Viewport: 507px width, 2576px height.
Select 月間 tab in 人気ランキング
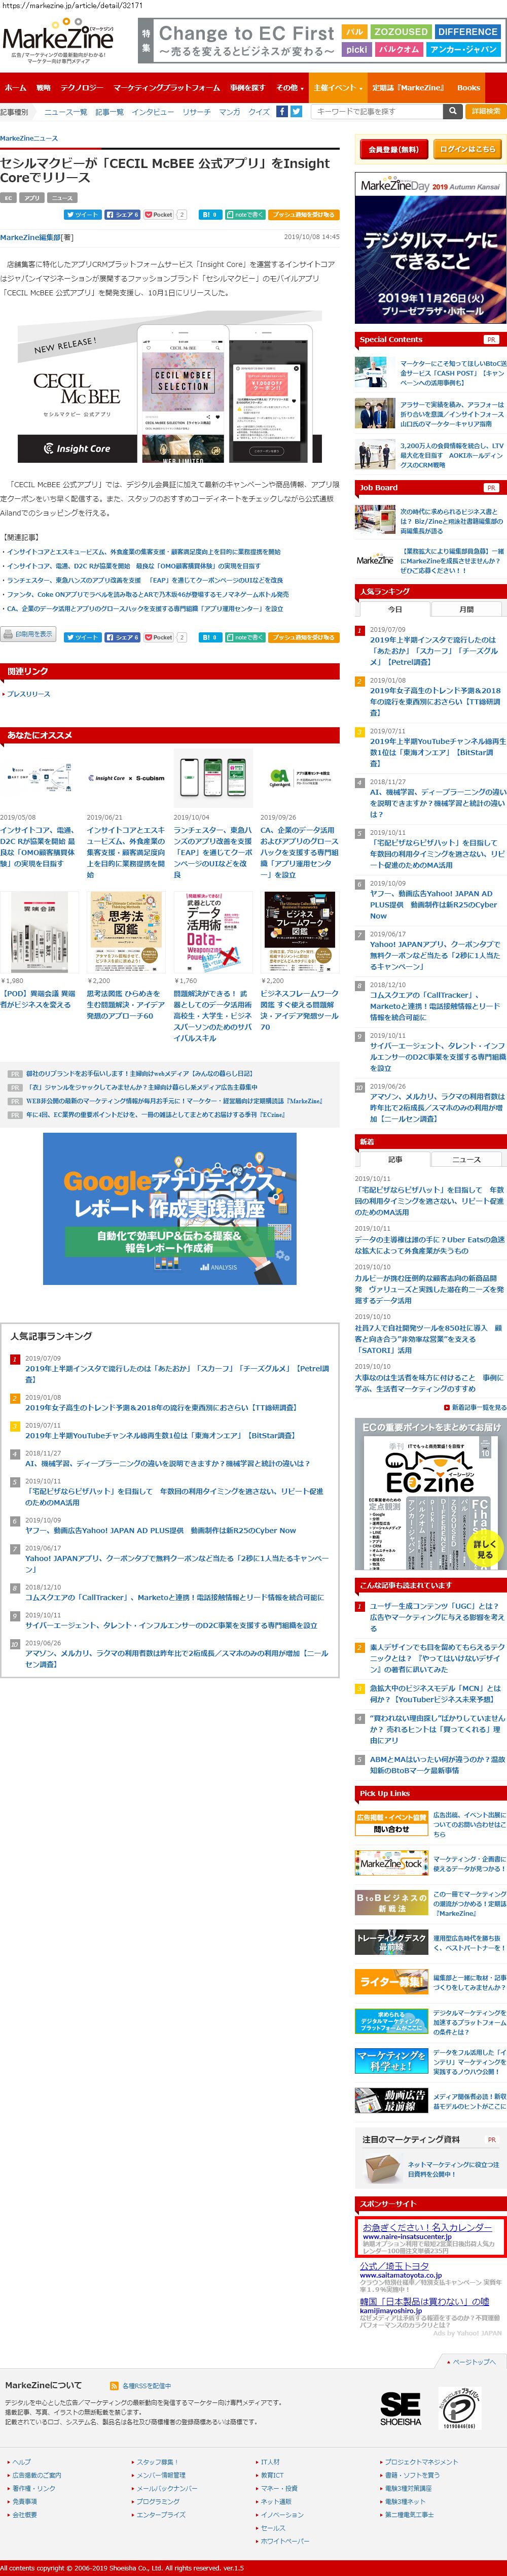tap(466, 609)
